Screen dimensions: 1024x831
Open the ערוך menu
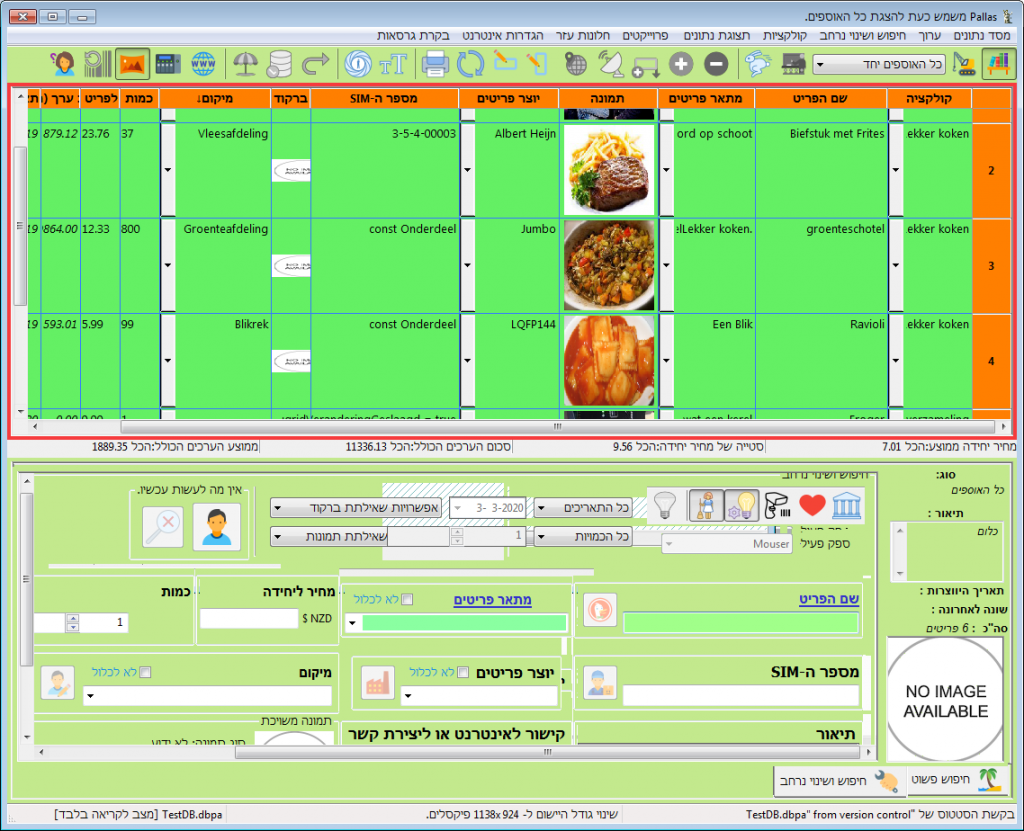pos(929,35)
